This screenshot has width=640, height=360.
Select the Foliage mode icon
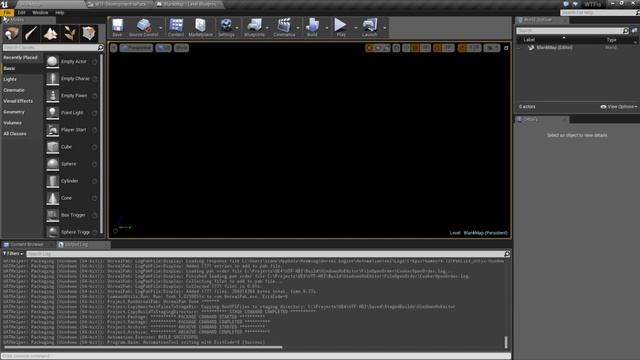pos(69,33)
